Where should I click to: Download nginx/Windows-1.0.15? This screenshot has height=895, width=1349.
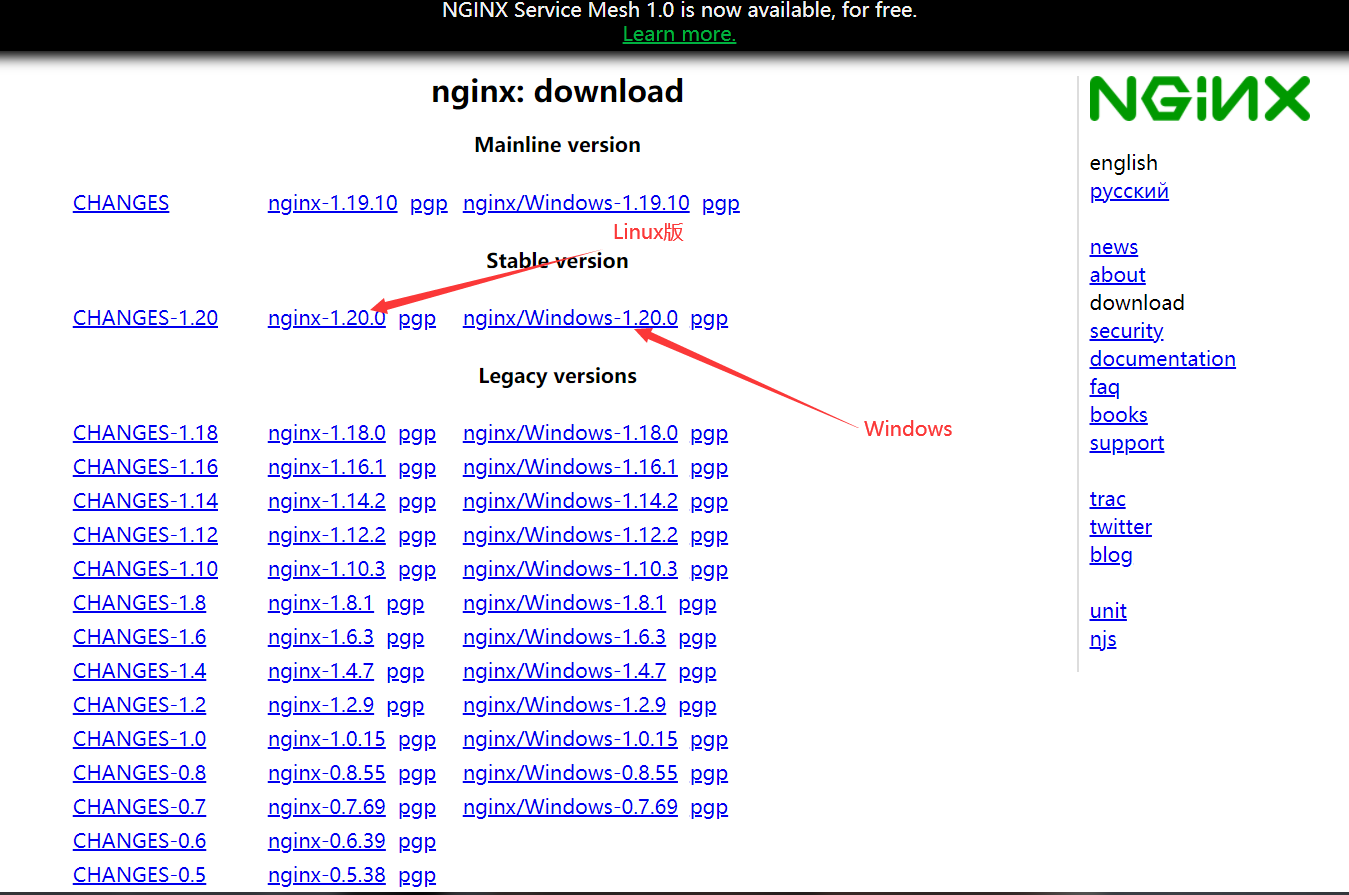[570, 739]
